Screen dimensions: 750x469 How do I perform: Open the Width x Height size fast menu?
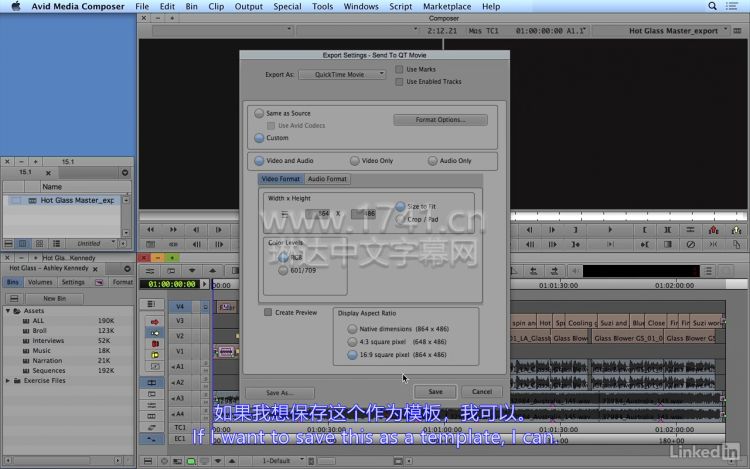point(285,214)
